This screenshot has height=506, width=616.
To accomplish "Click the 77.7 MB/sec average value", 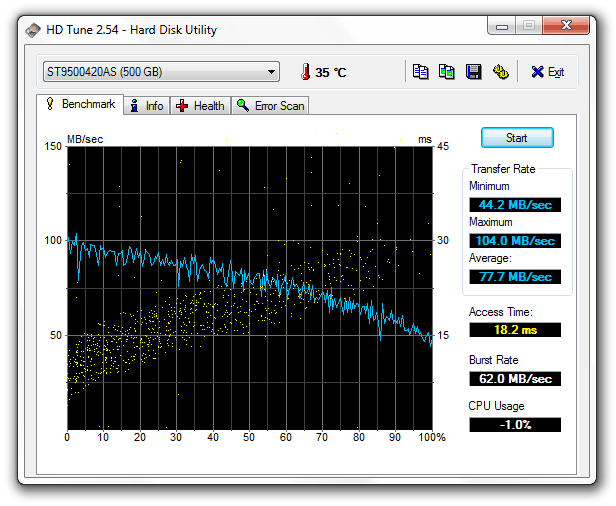I will coord(515,277).
